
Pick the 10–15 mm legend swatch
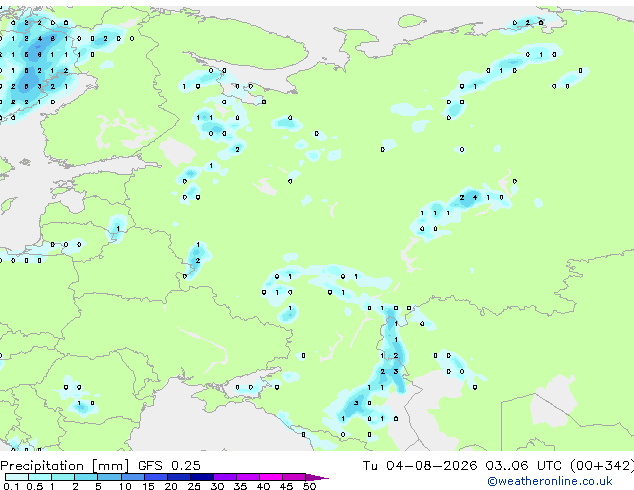(133, 477)
